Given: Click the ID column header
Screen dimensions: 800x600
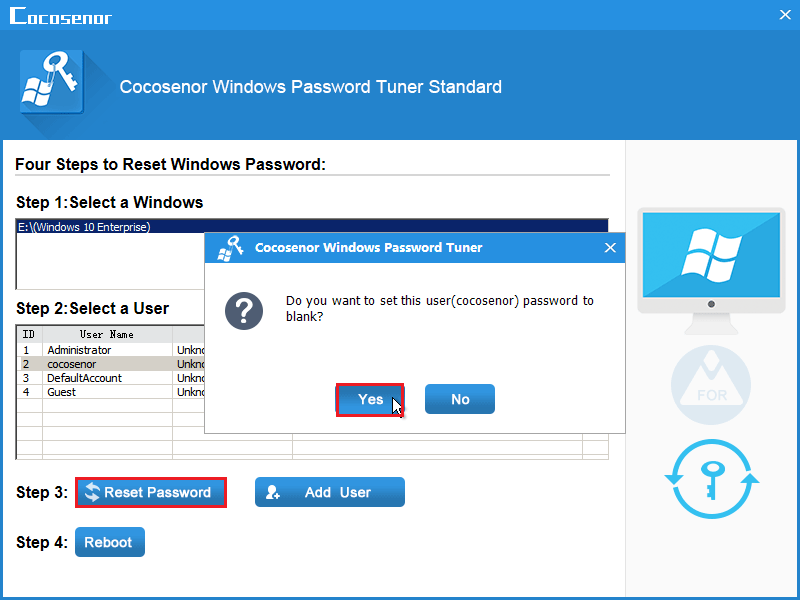Looking at the screenshot, I should click(30, 334).
